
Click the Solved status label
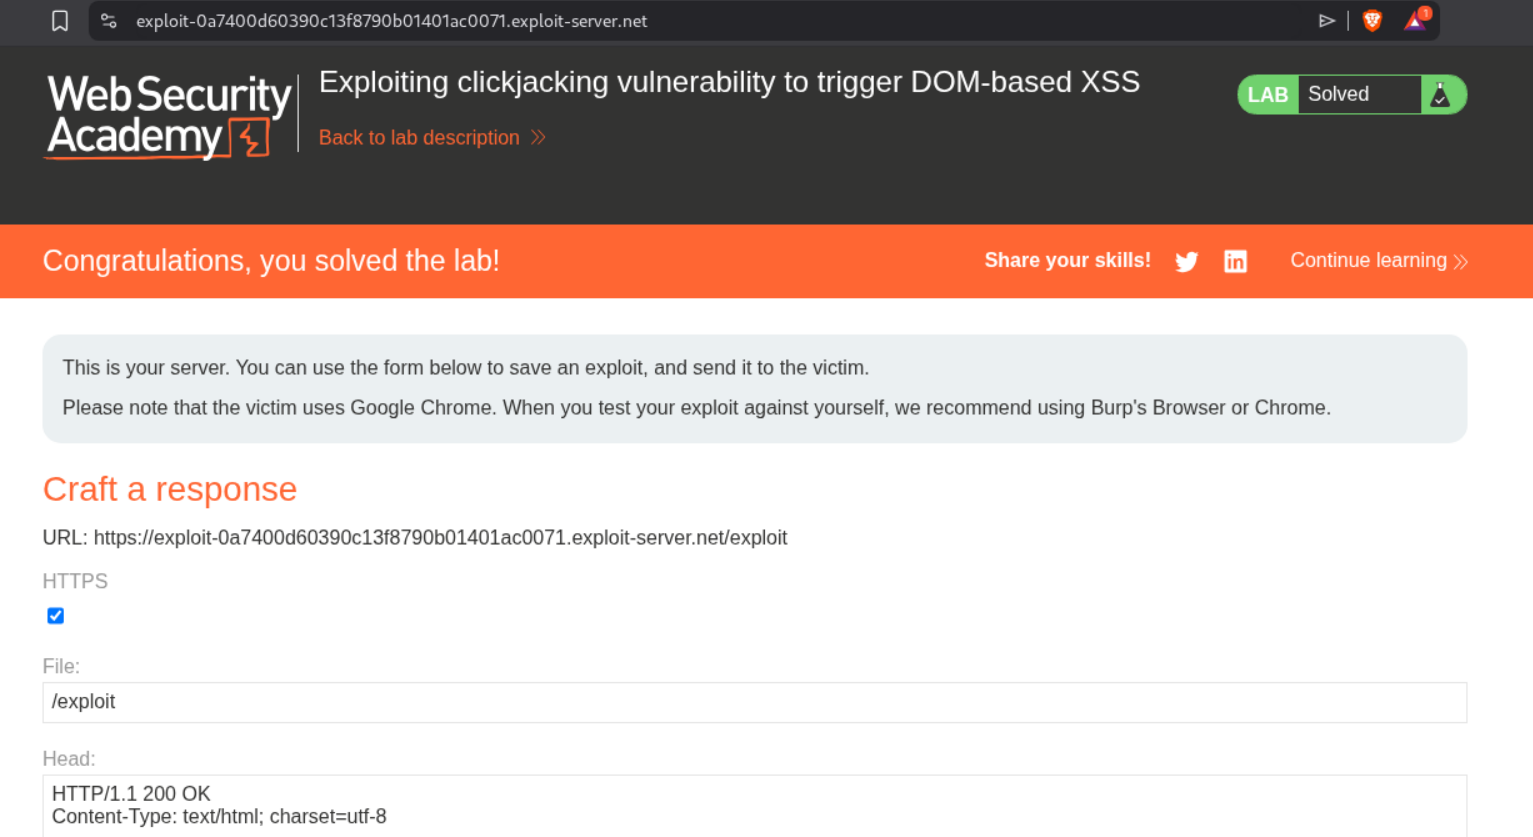point(1338,95)
